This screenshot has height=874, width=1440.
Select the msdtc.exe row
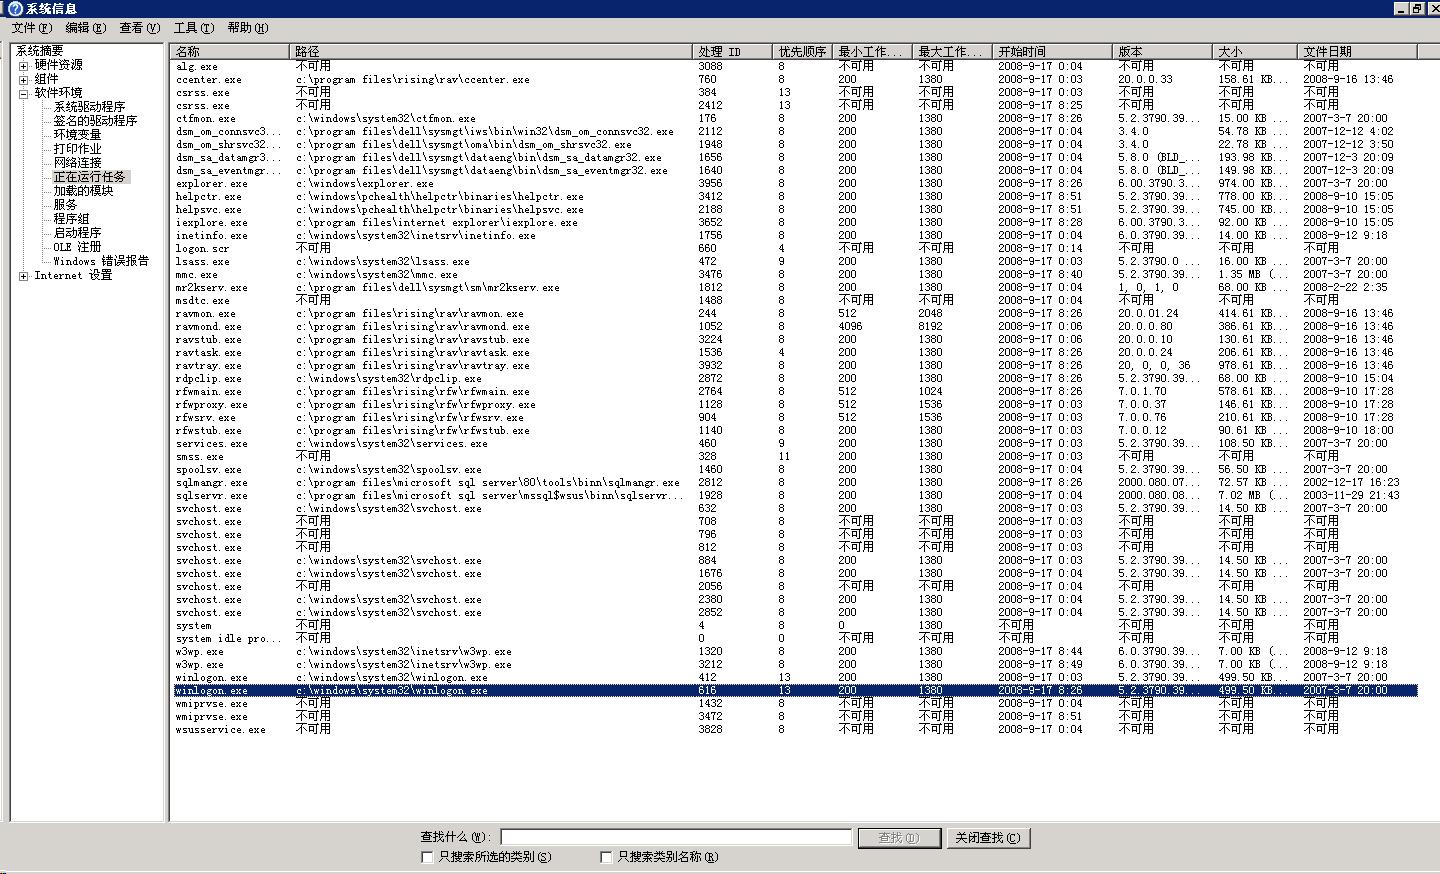point(795,301)
